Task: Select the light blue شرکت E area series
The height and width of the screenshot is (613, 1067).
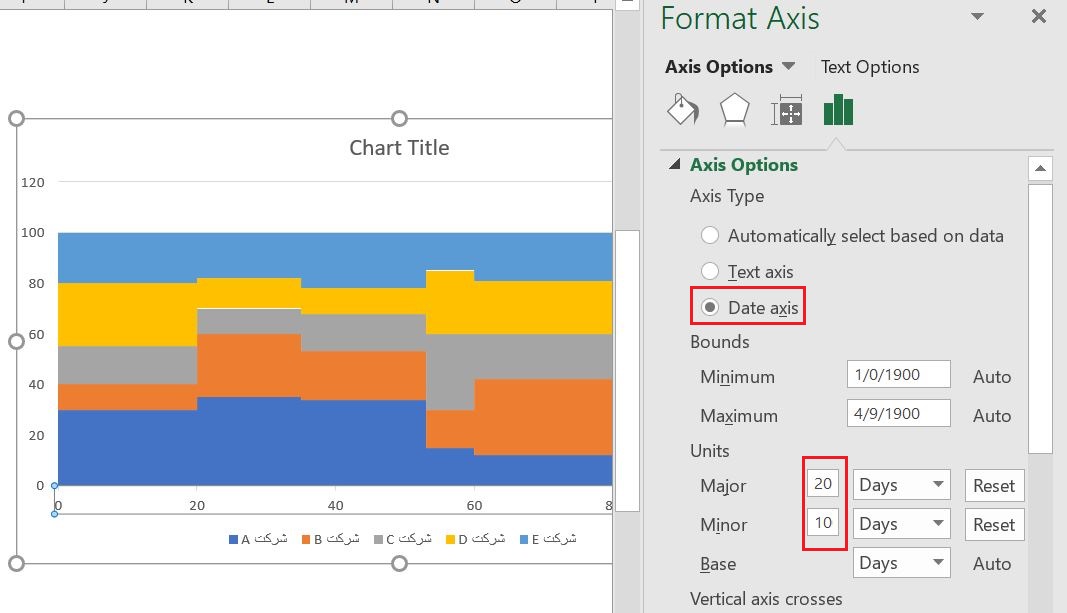Action: (x=333, y=255)
